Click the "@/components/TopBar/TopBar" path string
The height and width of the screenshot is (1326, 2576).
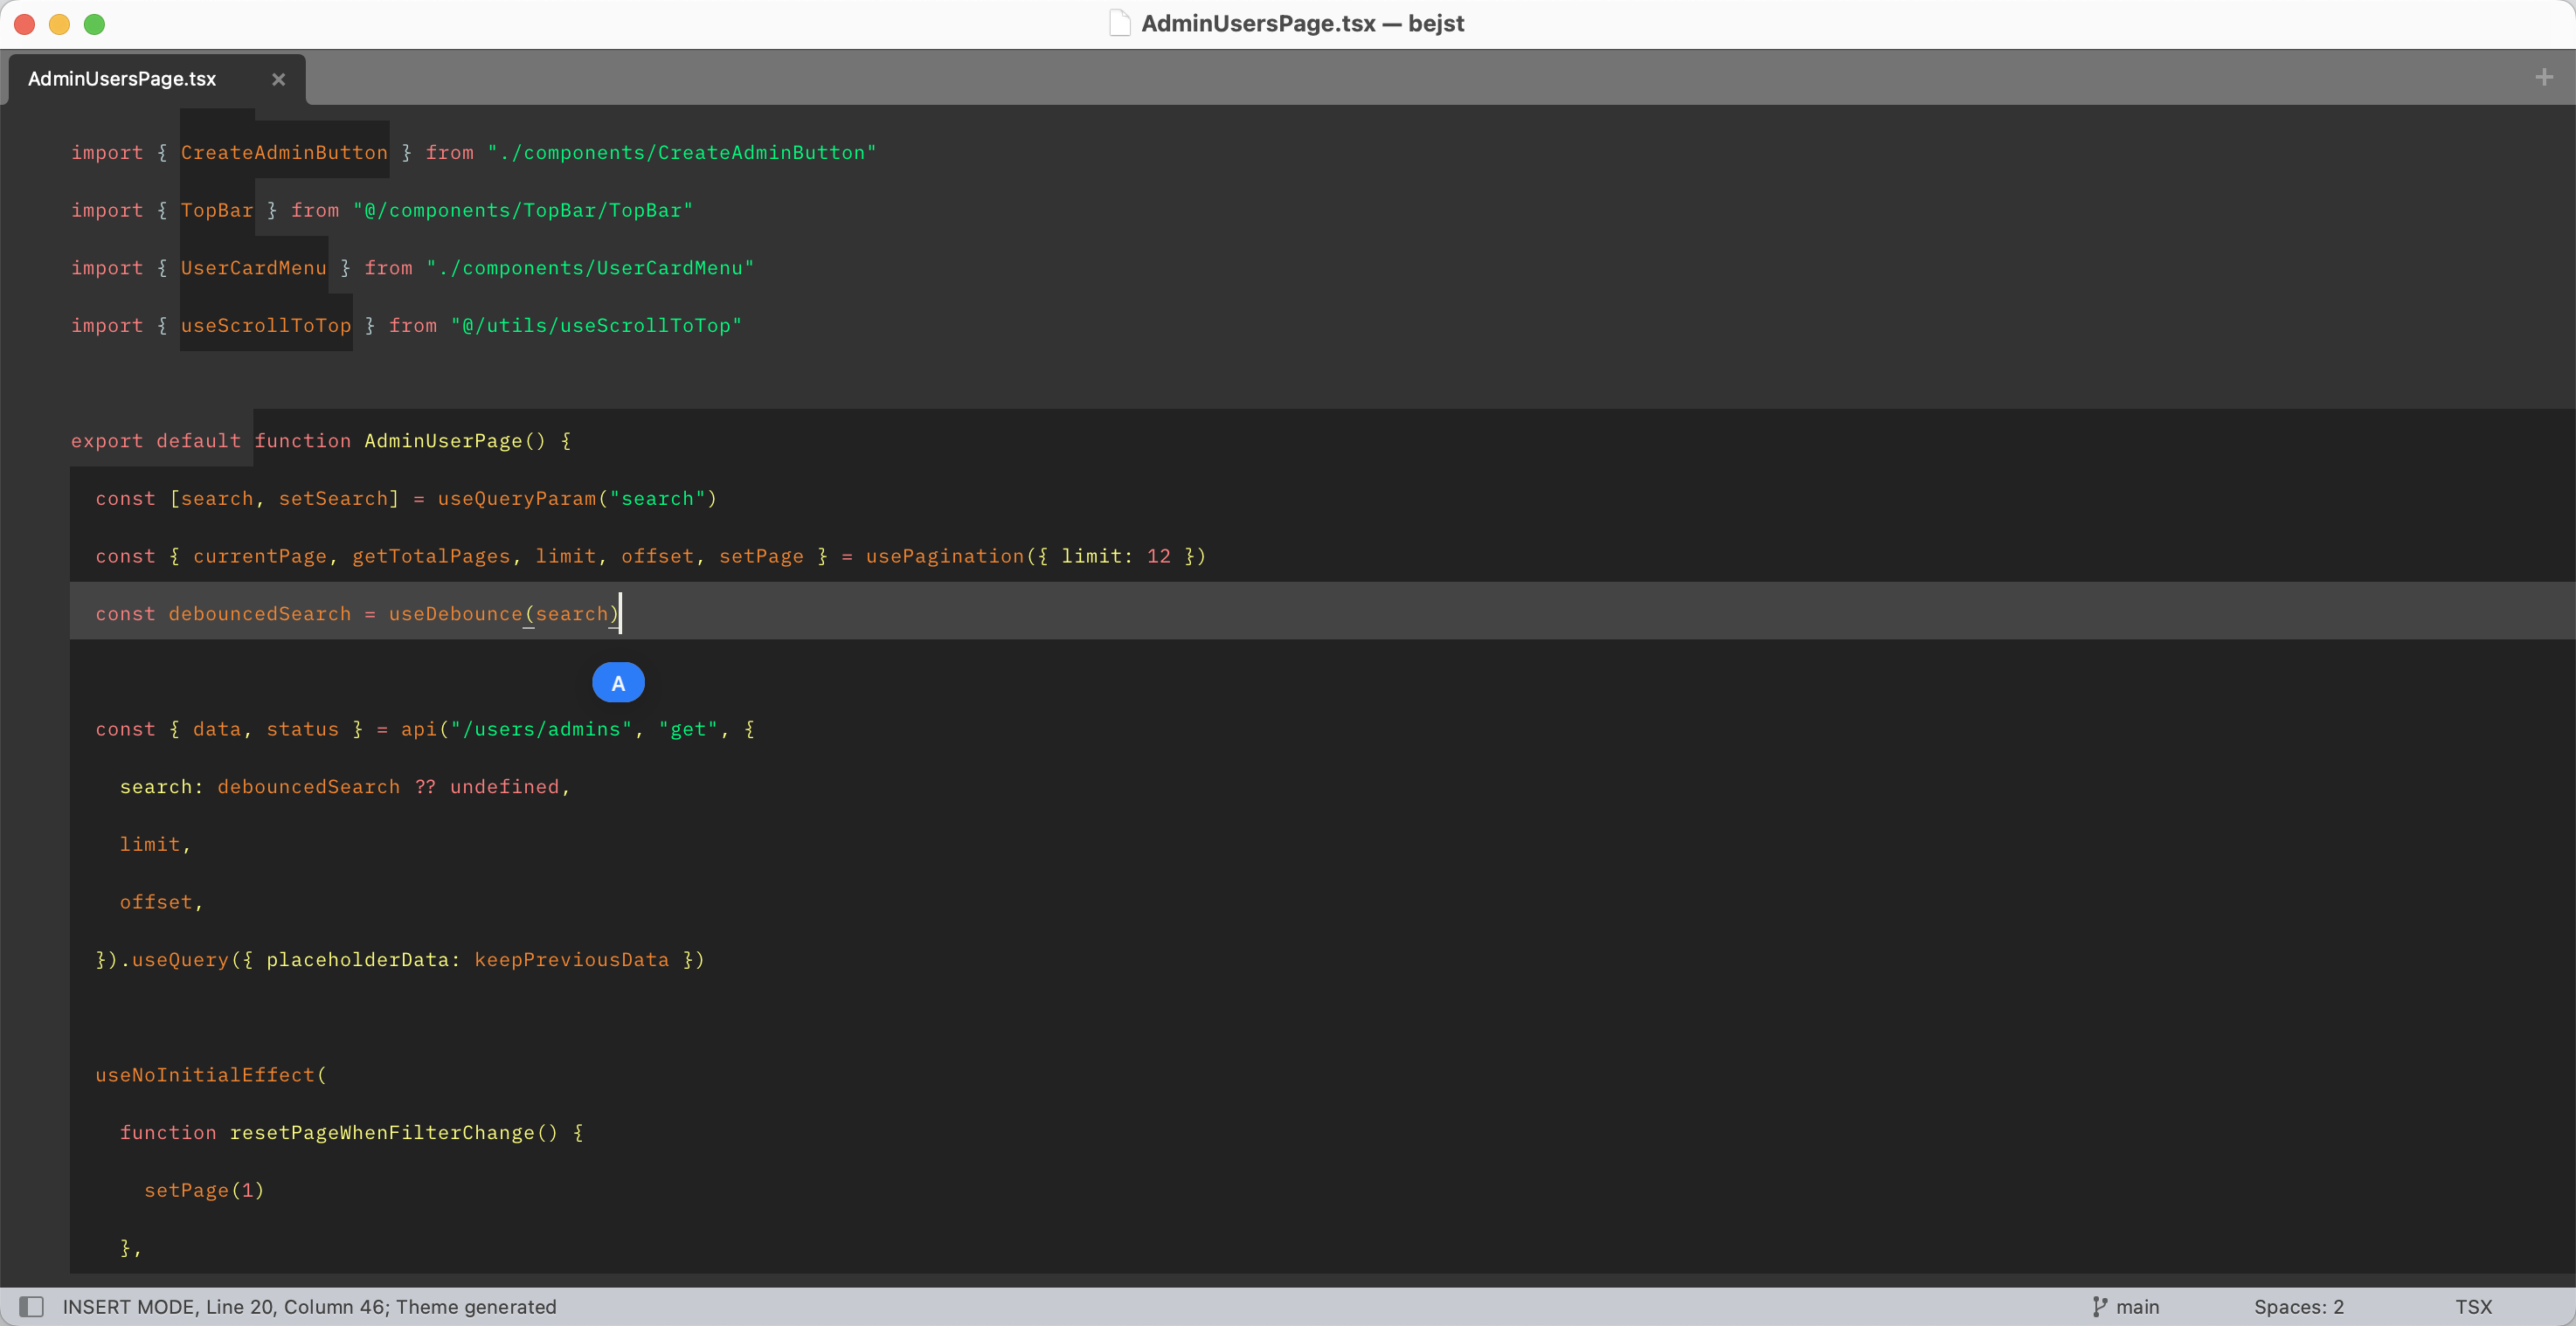pyautogui.click(x=523, y=210)
